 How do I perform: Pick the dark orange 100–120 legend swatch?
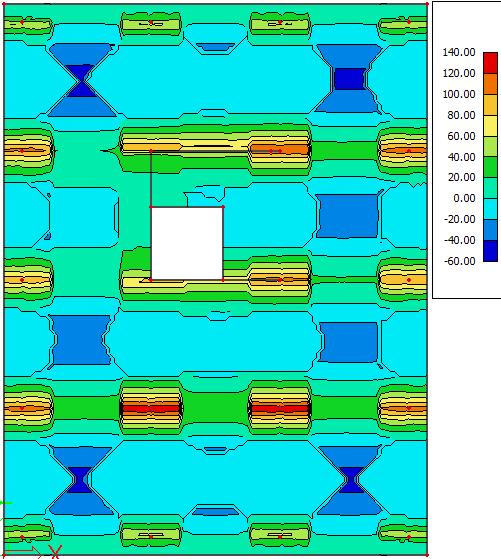(490, 84)
